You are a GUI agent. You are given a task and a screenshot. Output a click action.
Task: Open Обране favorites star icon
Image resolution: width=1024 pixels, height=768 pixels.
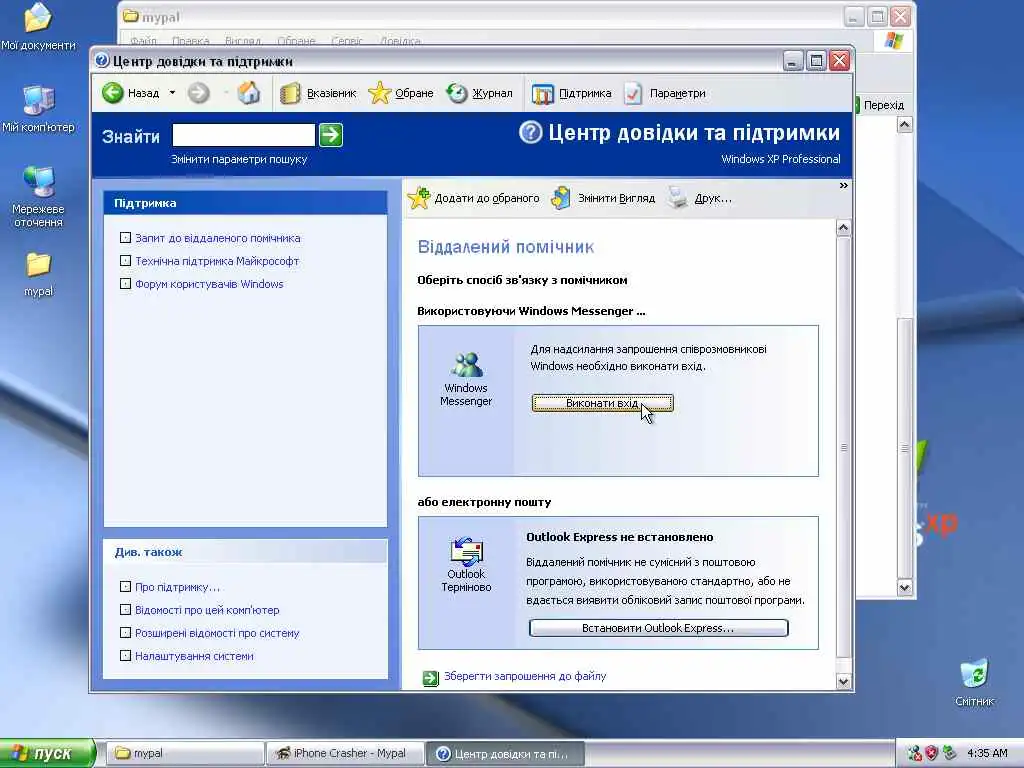379,93
